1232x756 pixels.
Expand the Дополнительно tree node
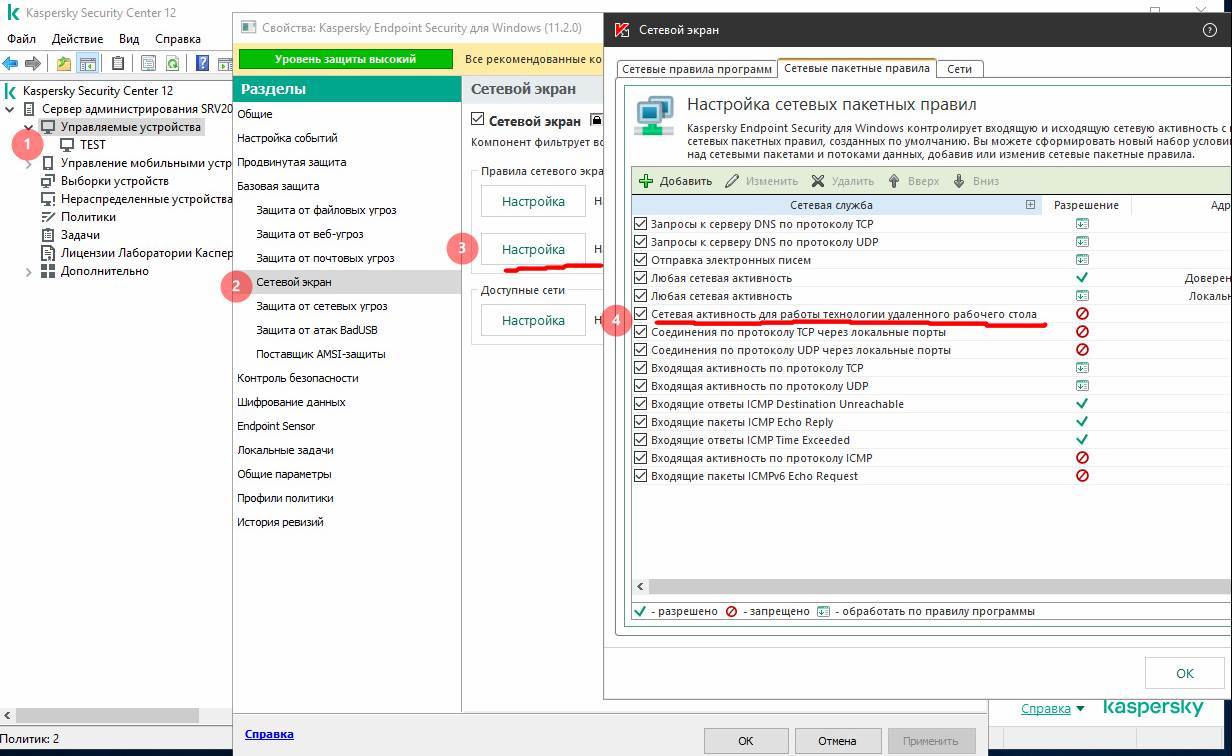point(28,271)
